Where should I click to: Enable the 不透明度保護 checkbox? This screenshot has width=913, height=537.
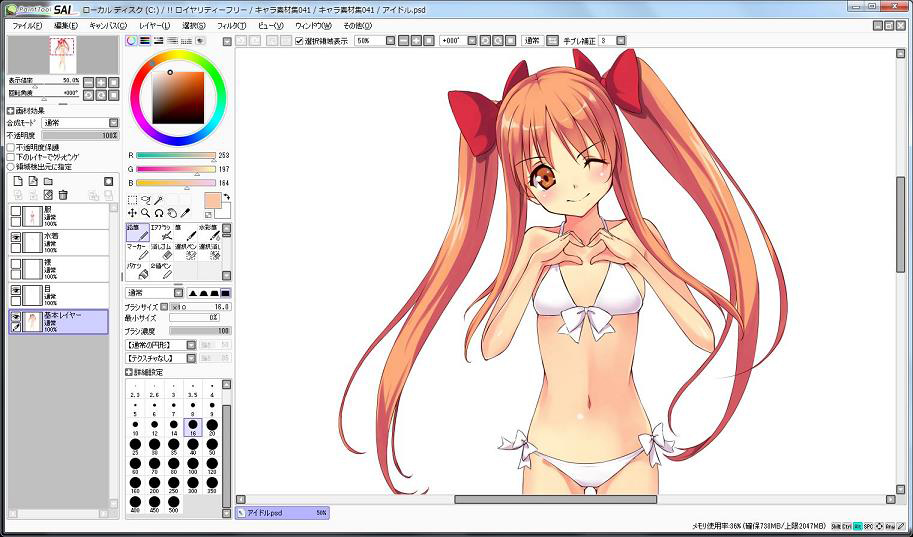(11, 148)
